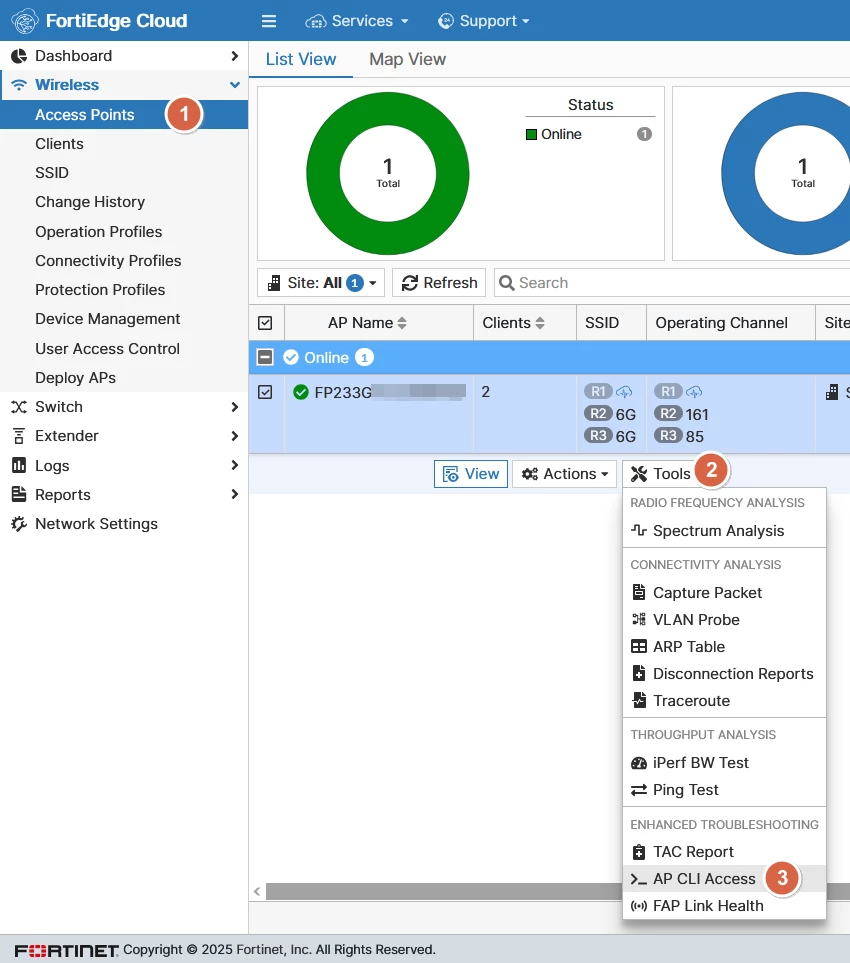Open the Services dropdown
Viewport: 850px width, 963px height.
tap(357, 21)
